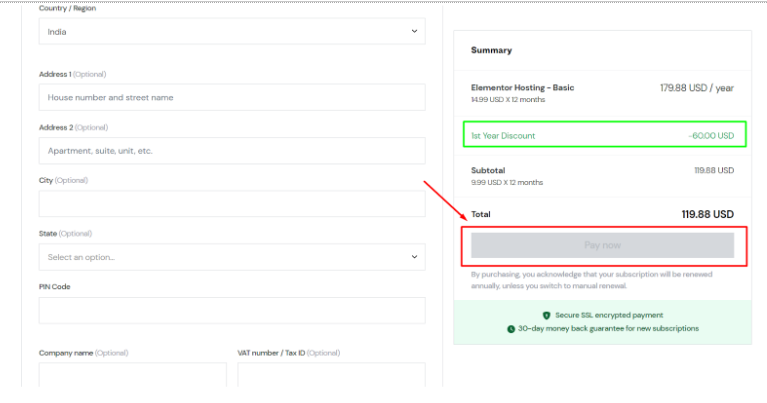
Task: Click the Subtotal label in the summary
Action: (x=488, y=170)
